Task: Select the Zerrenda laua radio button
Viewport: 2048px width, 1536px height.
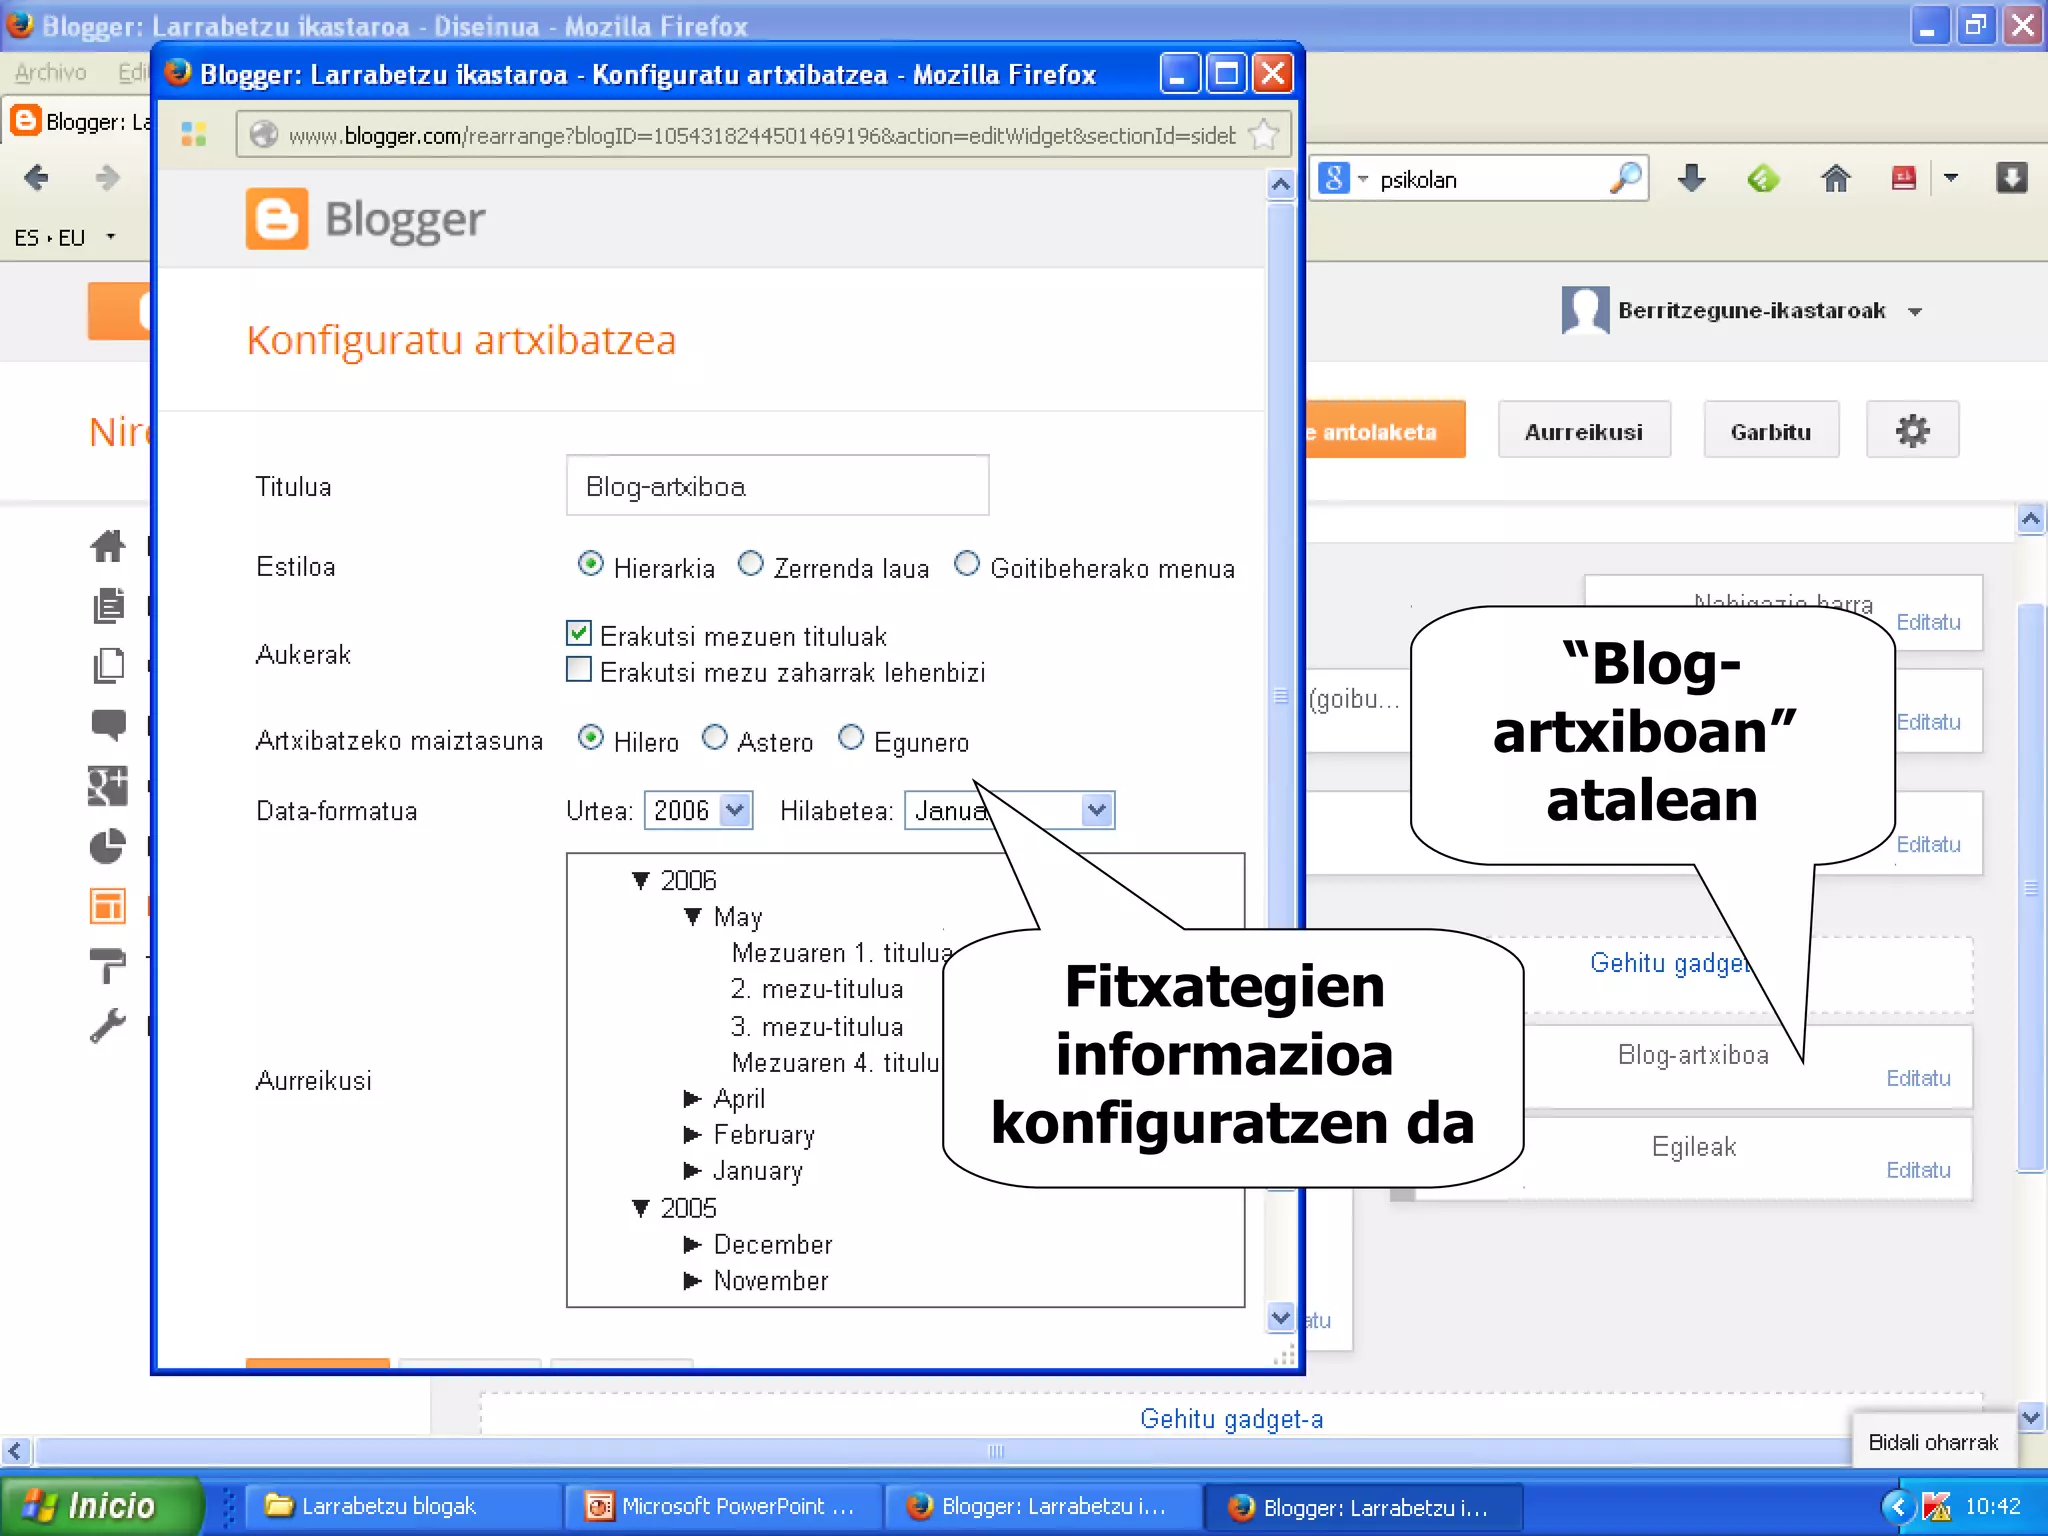Action: tap(750, 564)
